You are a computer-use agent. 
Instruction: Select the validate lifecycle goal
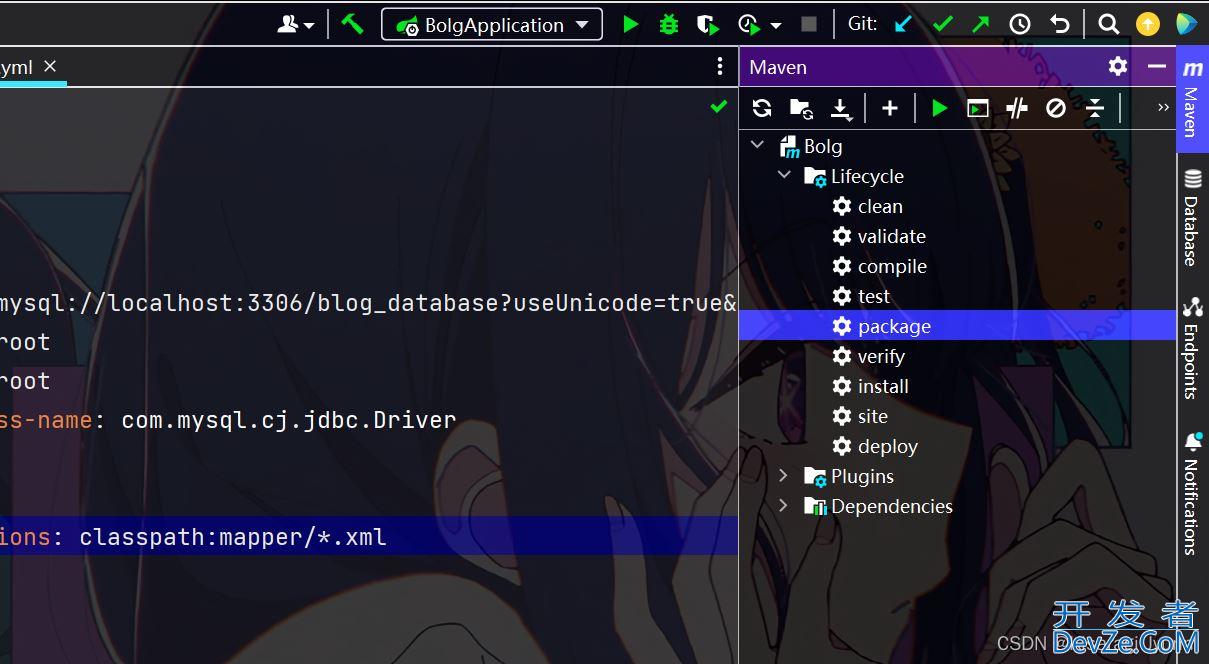(891, 236)
